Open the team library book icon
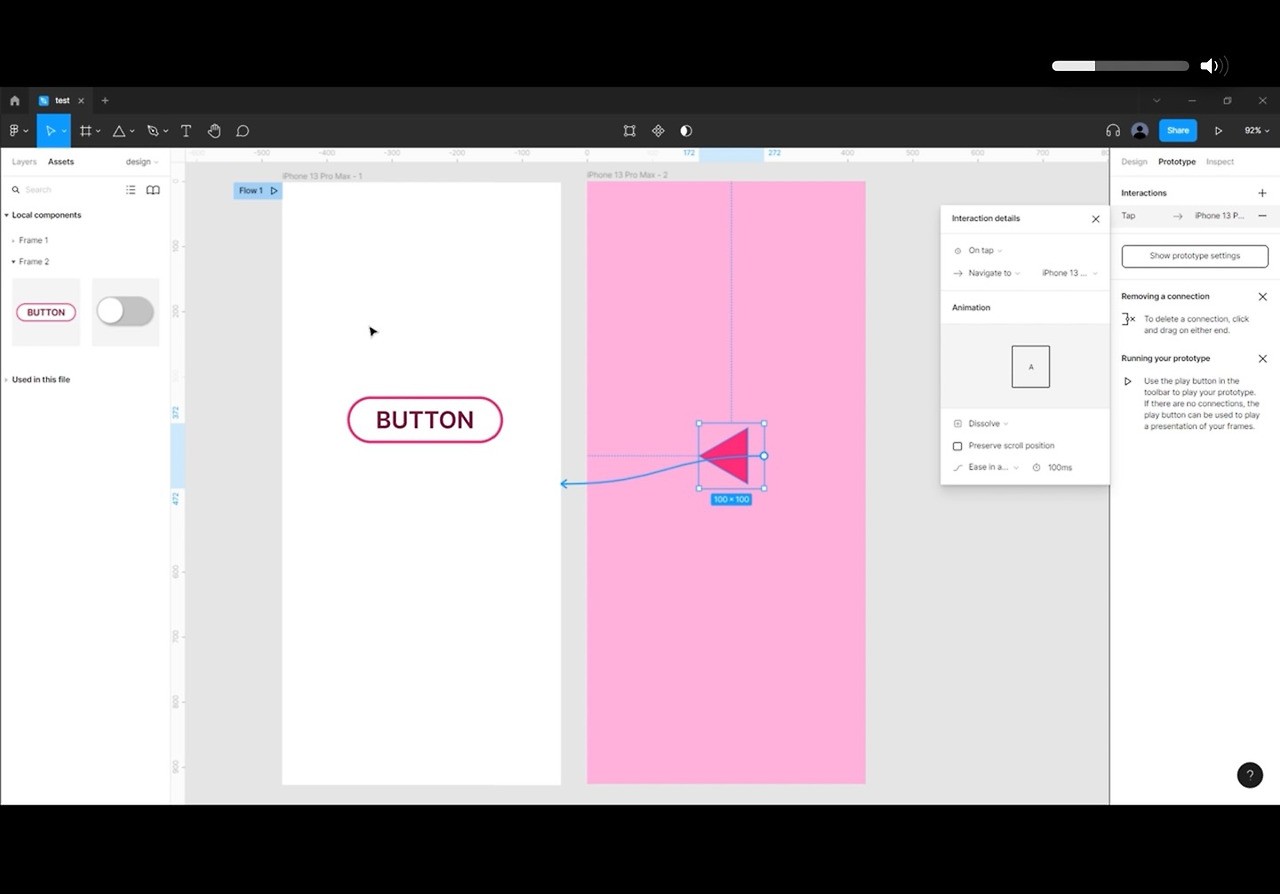Viewport: 1280px width, 894px height. coord(153,190)
